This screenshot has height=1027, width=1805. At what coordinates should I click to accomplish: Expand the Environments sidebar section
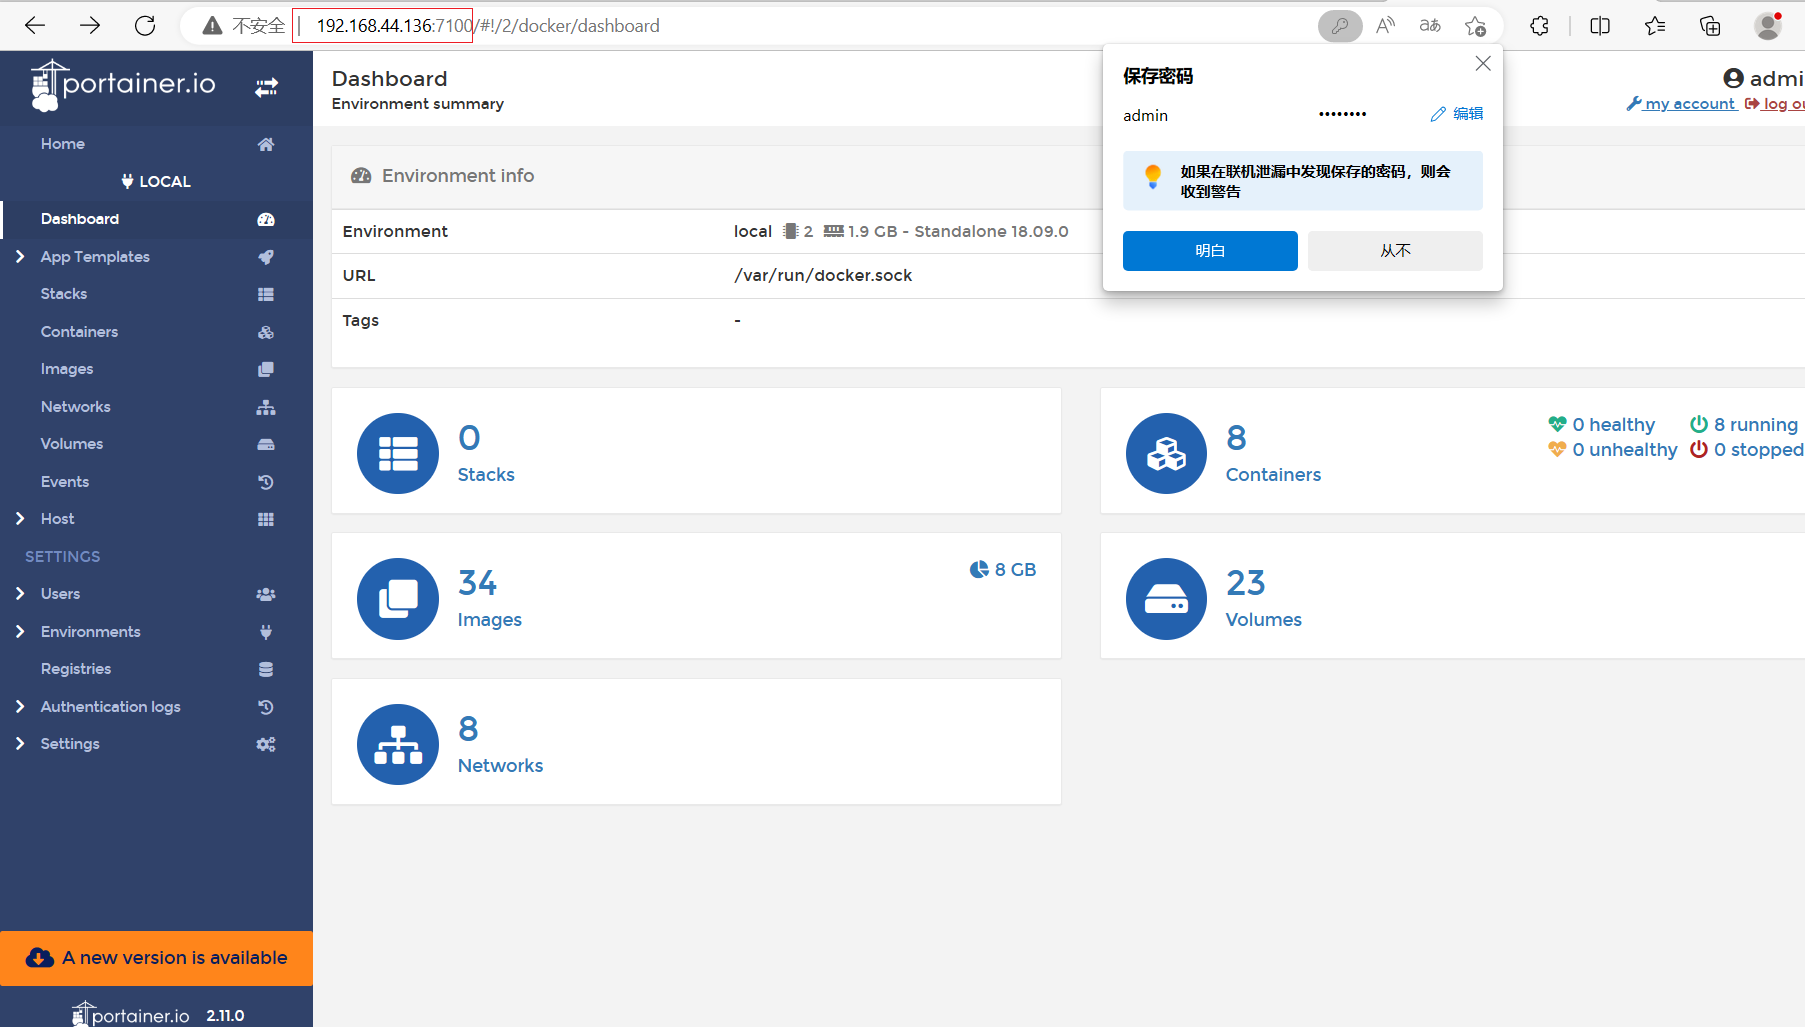coord(20,632)
